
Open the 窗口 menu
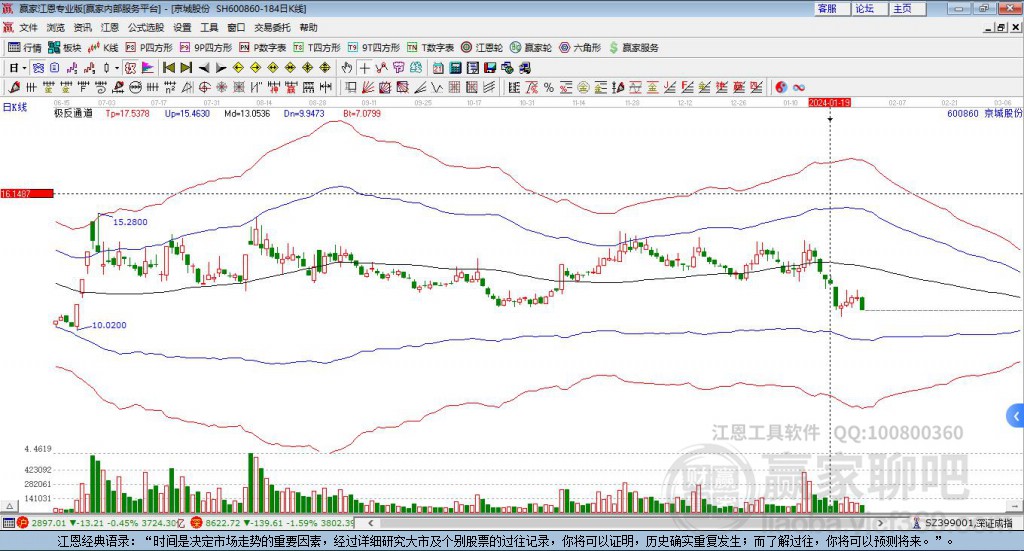(x=236, y=27)
